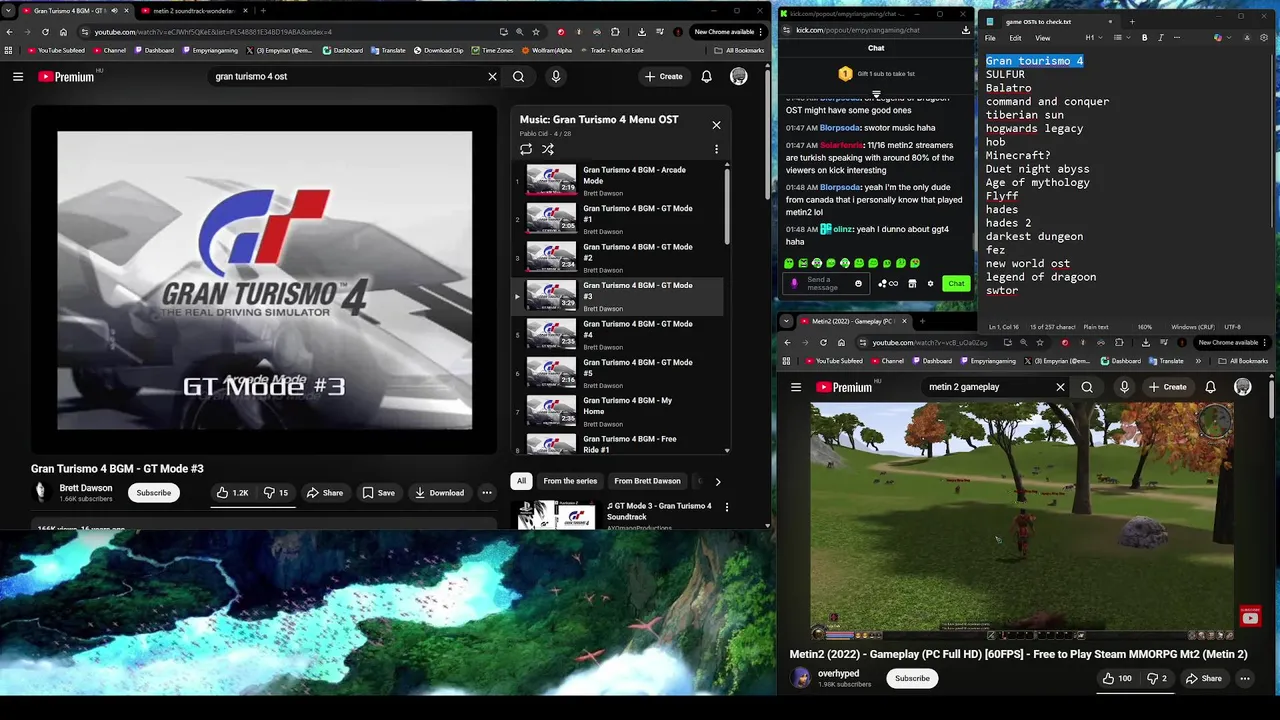This screenshot has height=720, width=1280.
Task: Dislike the Metin2 gameplay video (2)
Action: [1157, 678]
